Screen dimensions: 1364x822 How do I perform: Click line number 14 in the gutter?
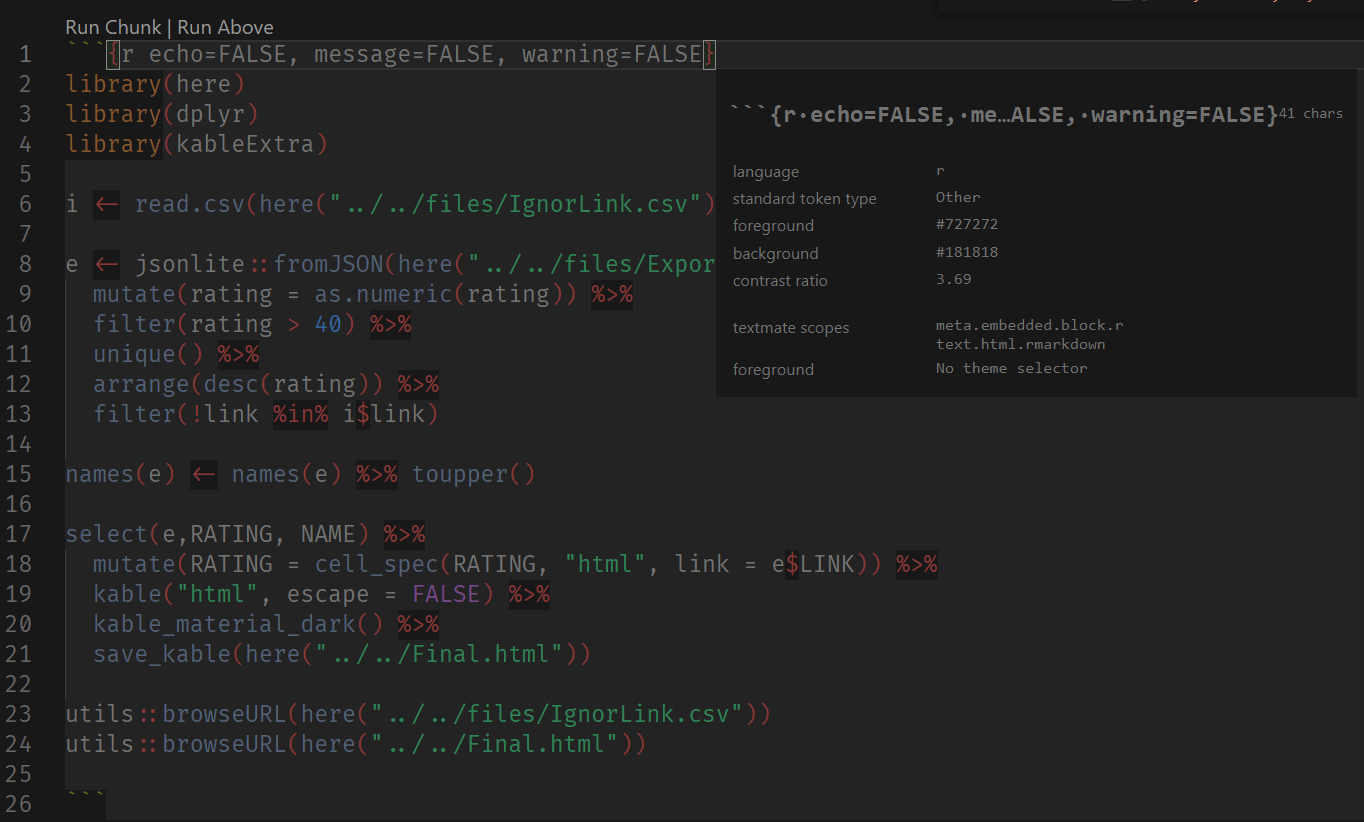[x=17, y=444]
